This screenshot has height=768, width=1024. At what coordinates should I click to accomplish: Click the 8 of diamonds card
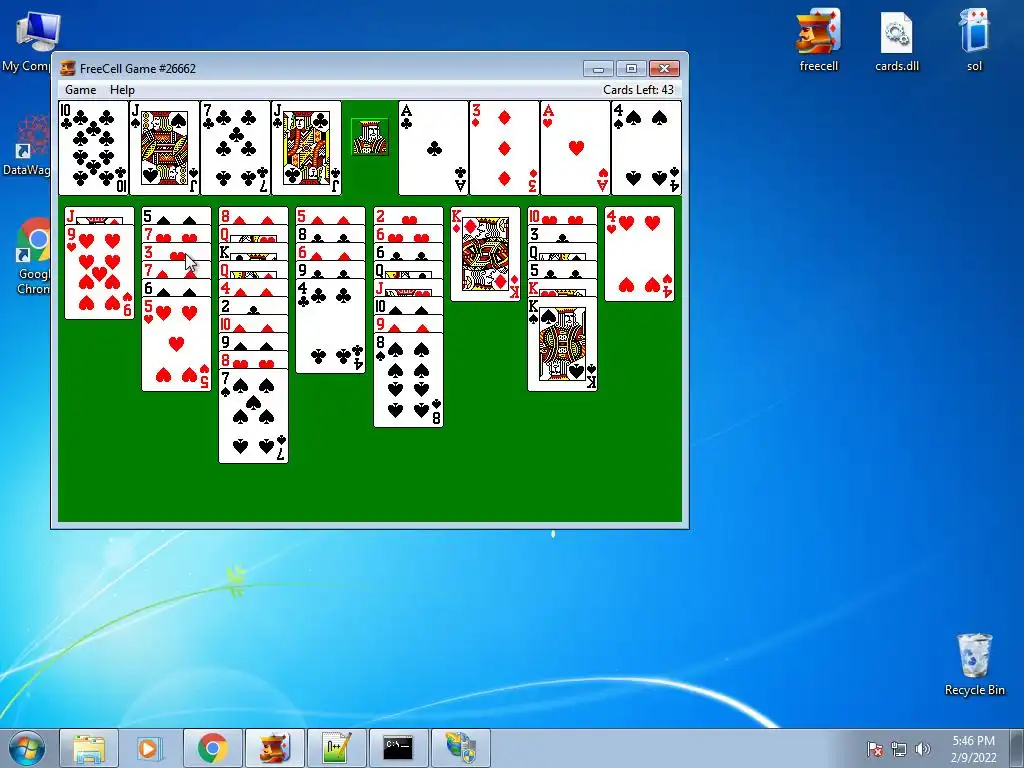coord(253,216)
